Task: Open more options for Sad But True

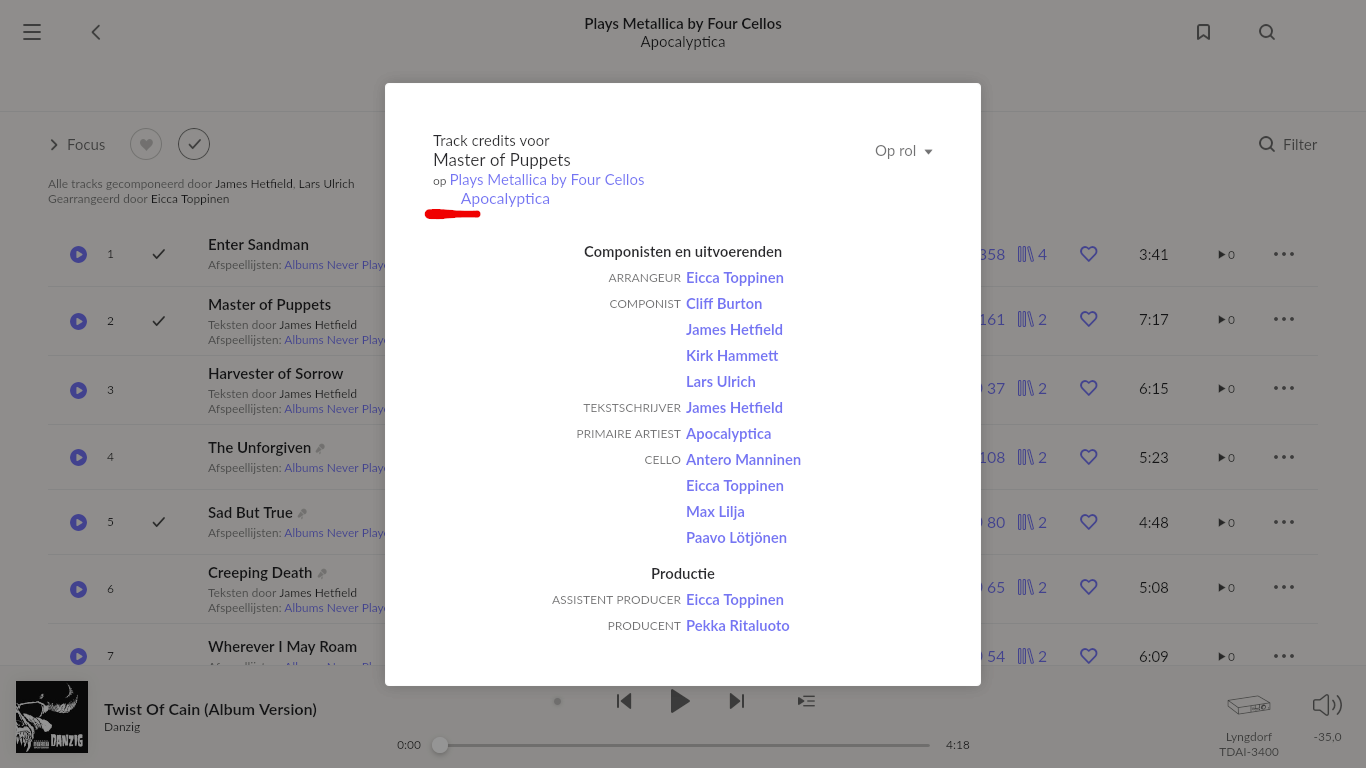Action: point(1284,522)
